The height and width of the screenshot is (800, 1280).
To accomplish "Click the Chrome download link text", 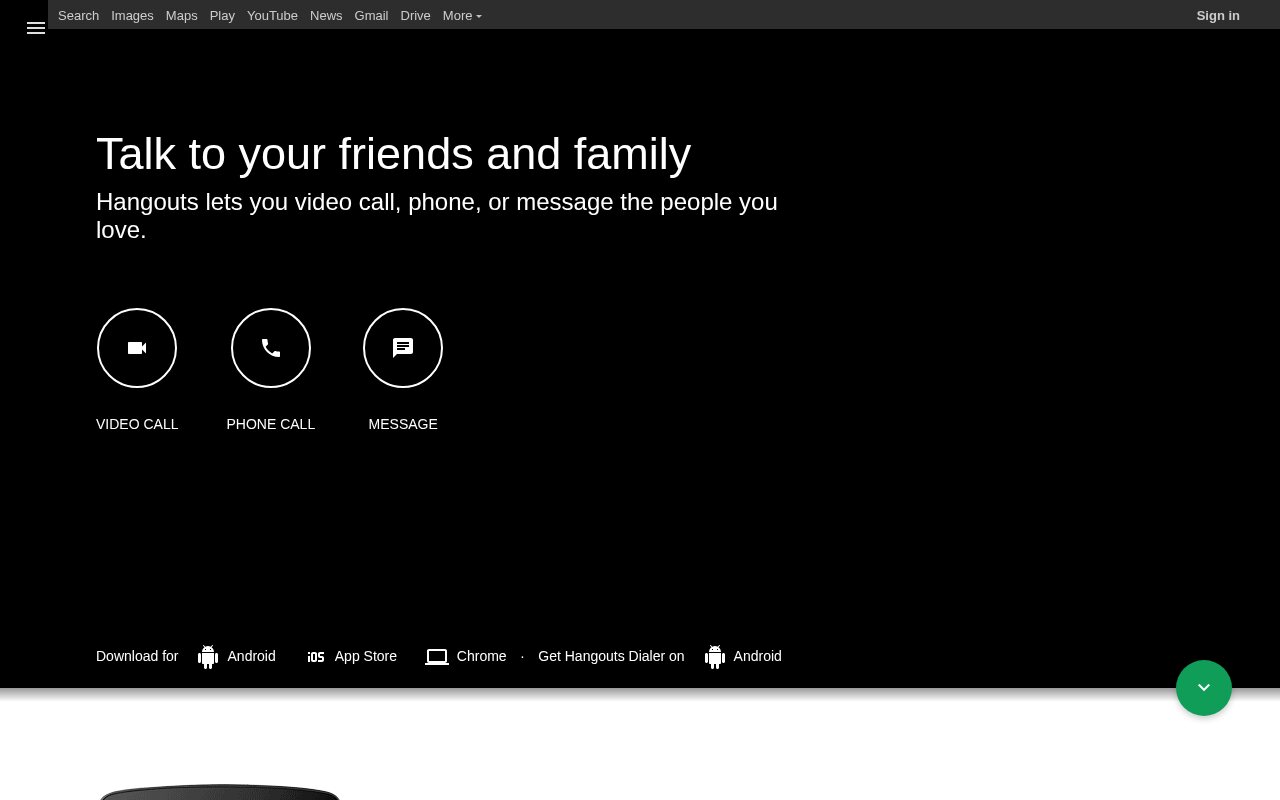I will click(482, 656).
